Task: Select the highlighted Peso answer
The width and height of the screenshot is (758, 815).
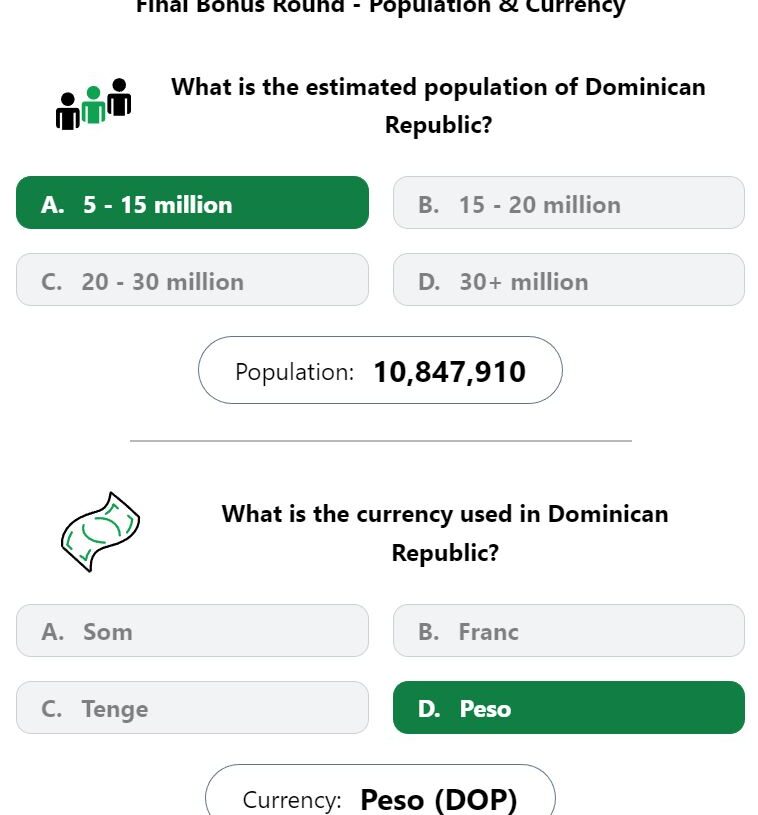Action: 569,707
